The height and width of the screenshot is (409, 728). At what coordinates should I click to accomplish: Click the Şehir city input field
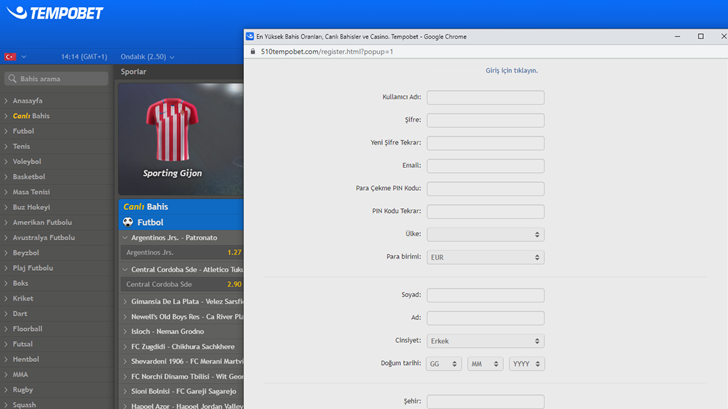click(x=486, y=402)
